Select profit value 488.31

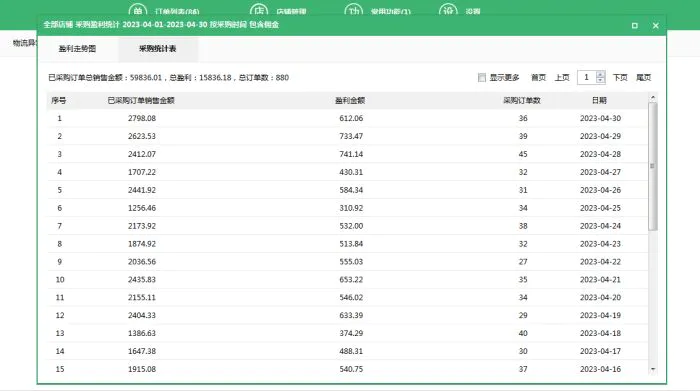point(351,351)
